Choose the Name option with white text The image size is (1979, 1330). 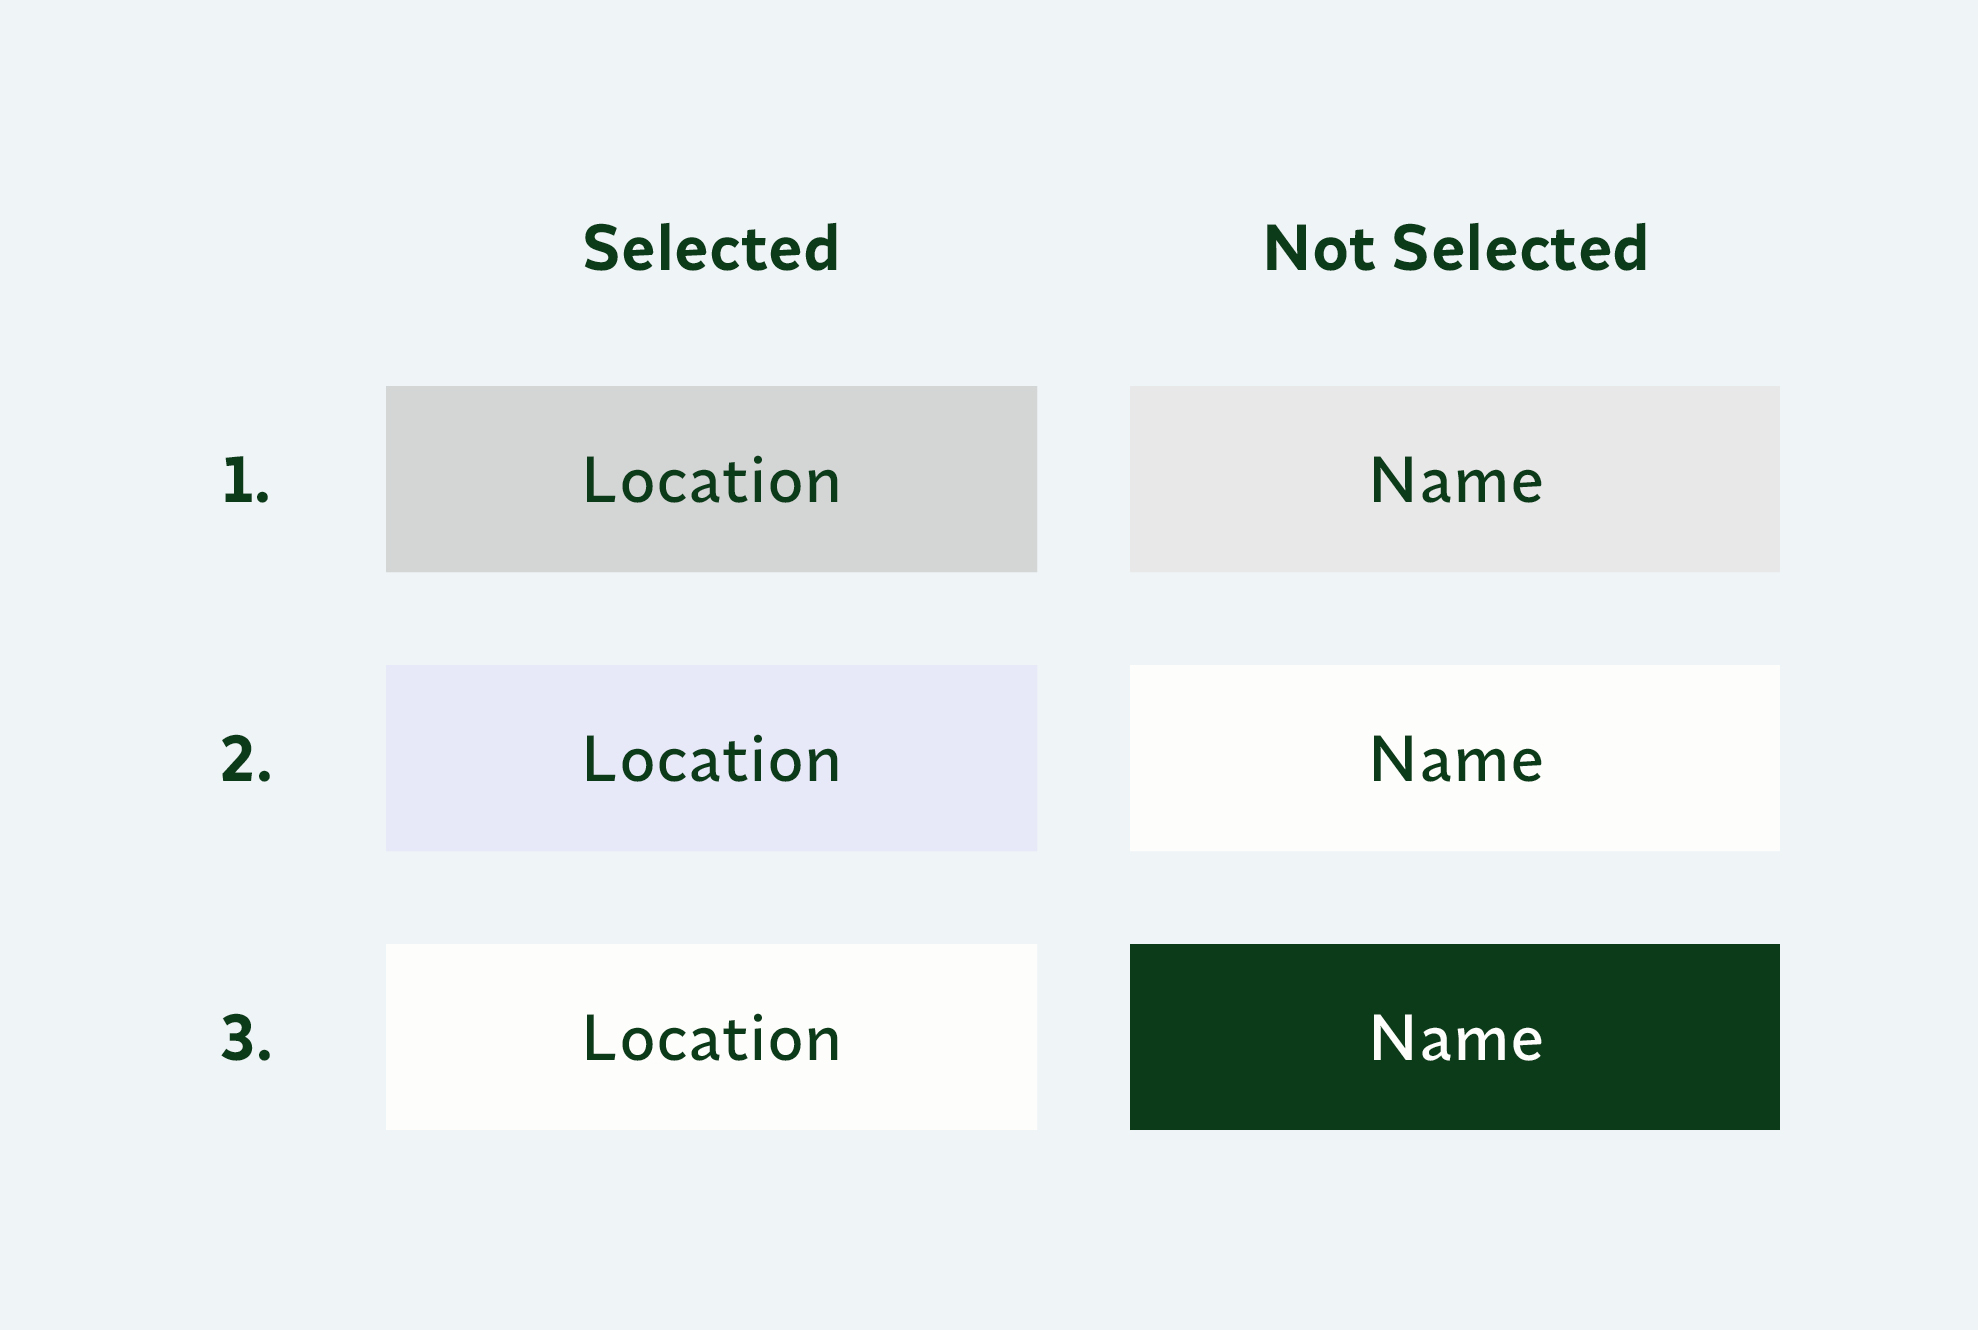click(x=1454, y=1037)
